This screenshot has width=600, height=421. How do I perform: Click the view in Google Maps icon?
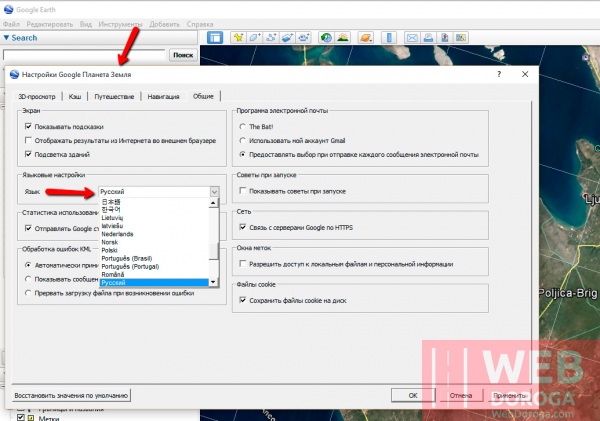point(461,38)
